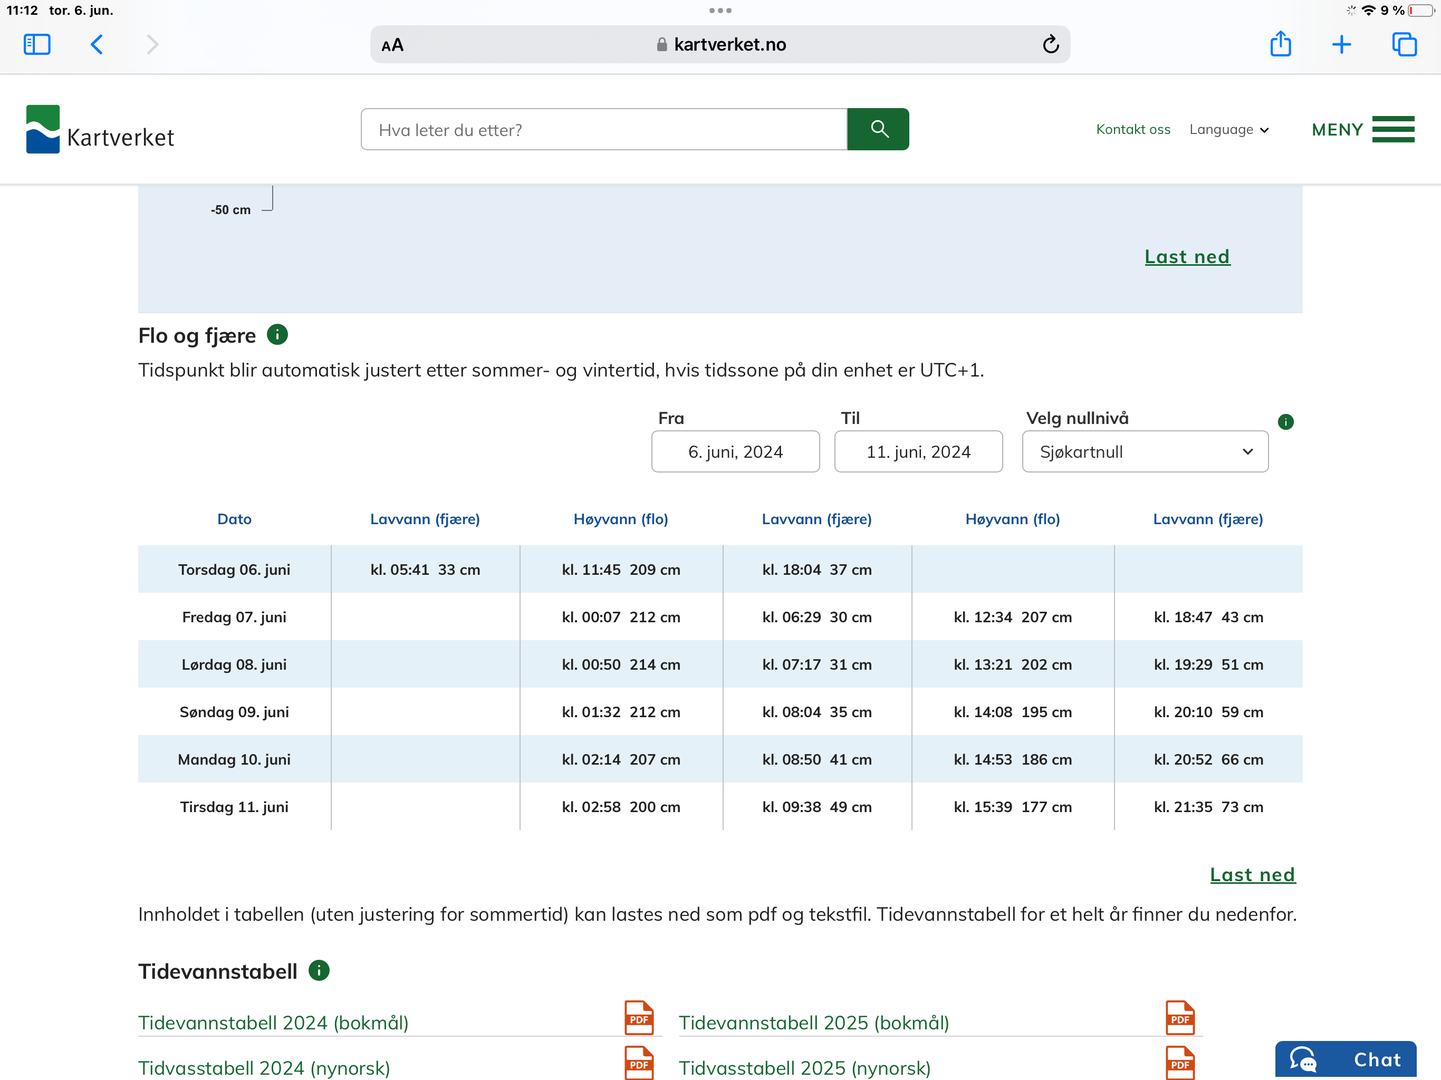Select cell kl. 21:35 73 cm
This screenshot has height=1080, width=1441.
click(x=1208, y=807)
